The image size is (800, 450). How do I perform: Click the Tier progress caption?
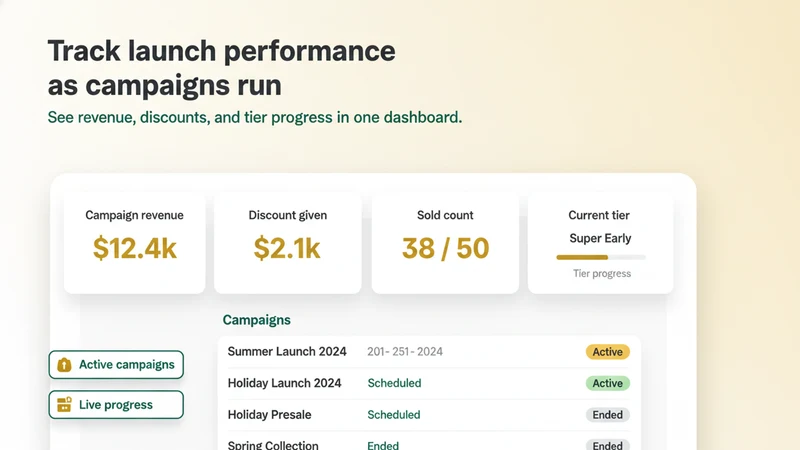[602, 273]
